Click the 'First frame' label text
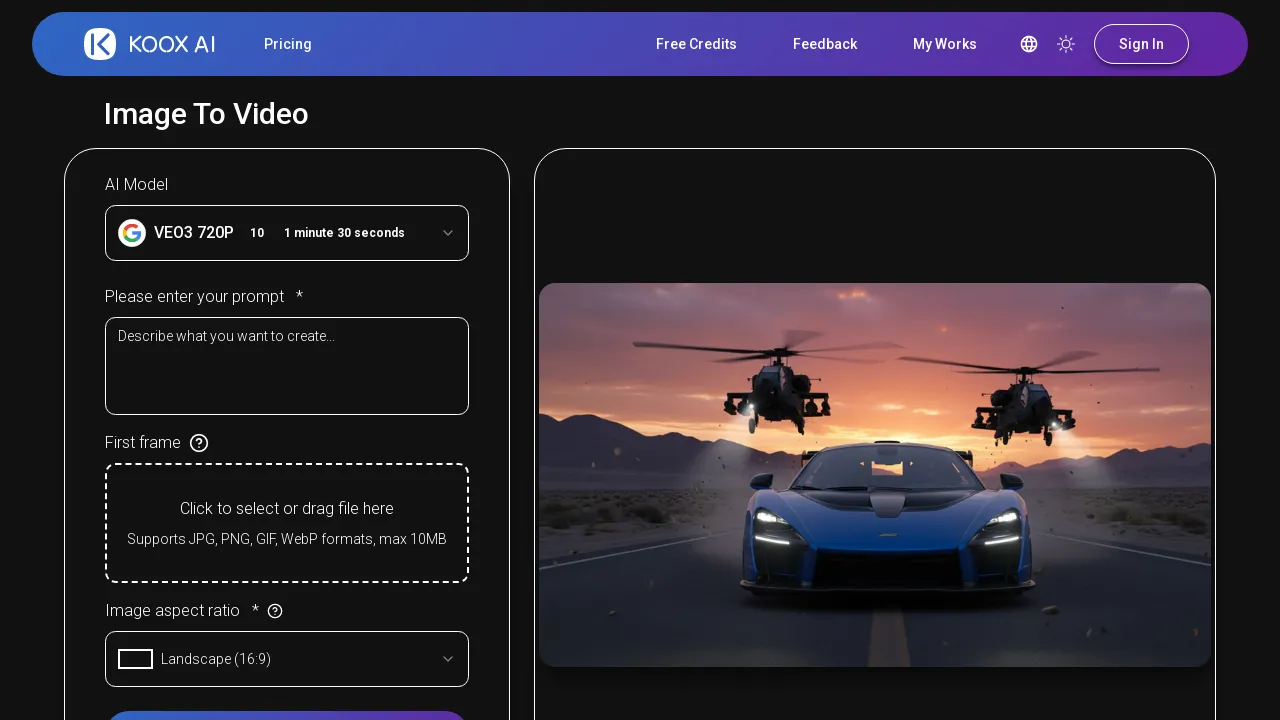1280x720 pixels. pos(143,443)
